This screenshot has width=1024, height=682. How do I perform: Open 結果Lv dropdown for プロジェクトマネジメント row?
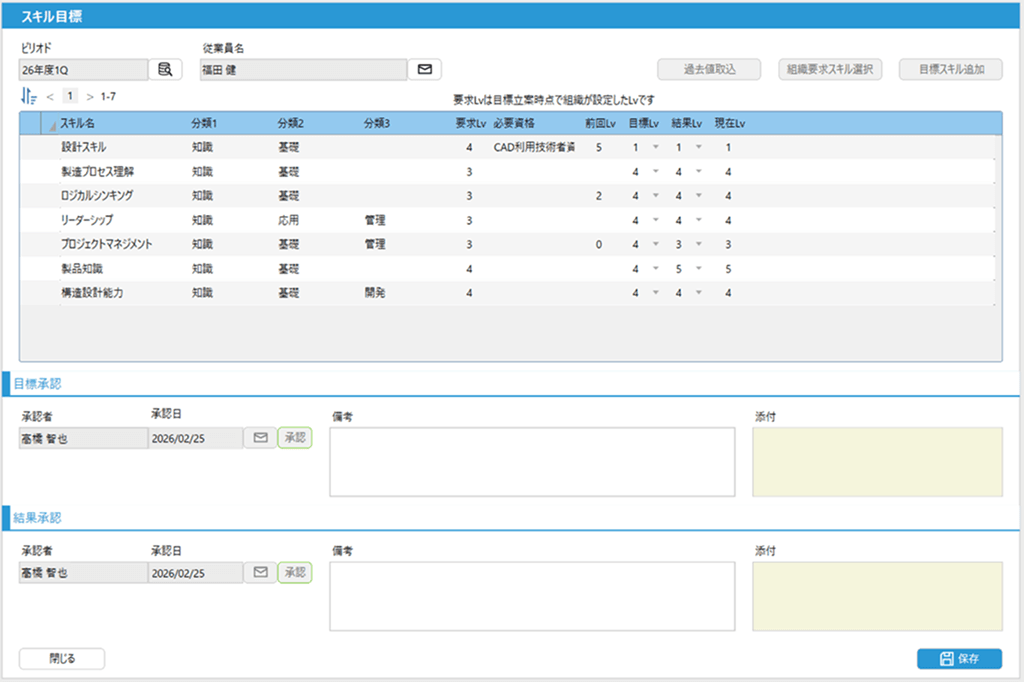point(698,244)
